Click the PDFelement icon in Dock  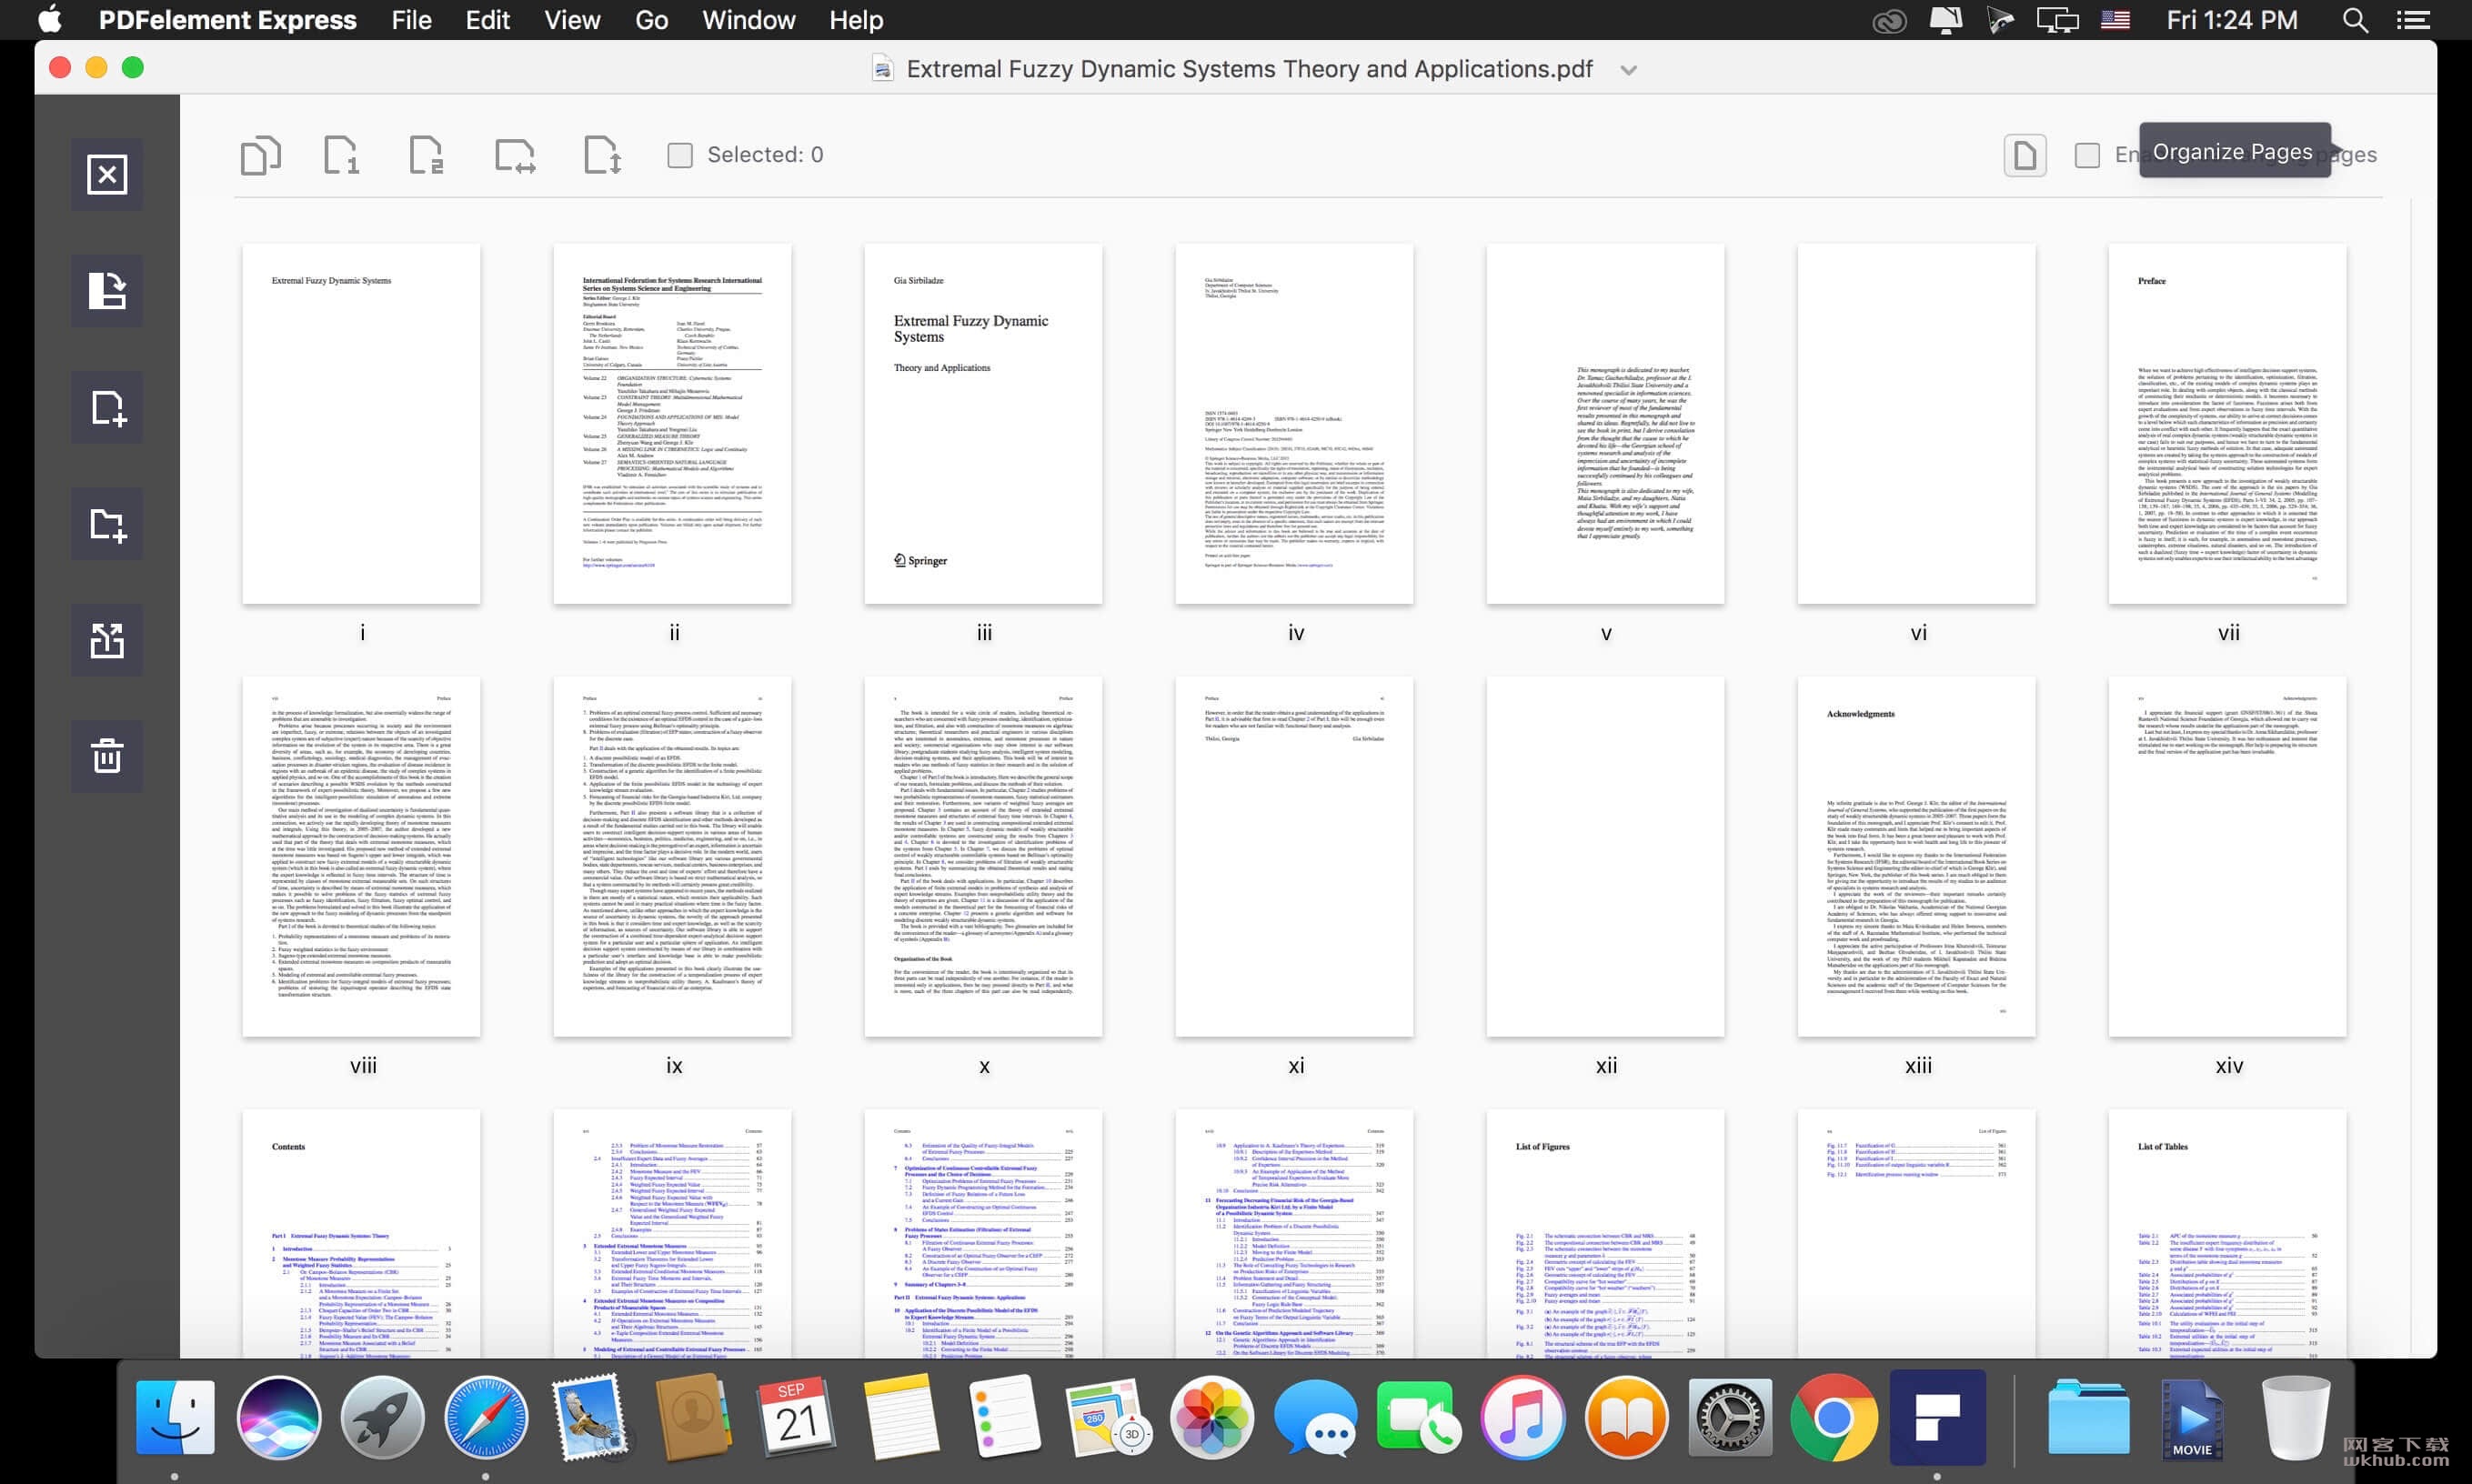(1938, 1417)
